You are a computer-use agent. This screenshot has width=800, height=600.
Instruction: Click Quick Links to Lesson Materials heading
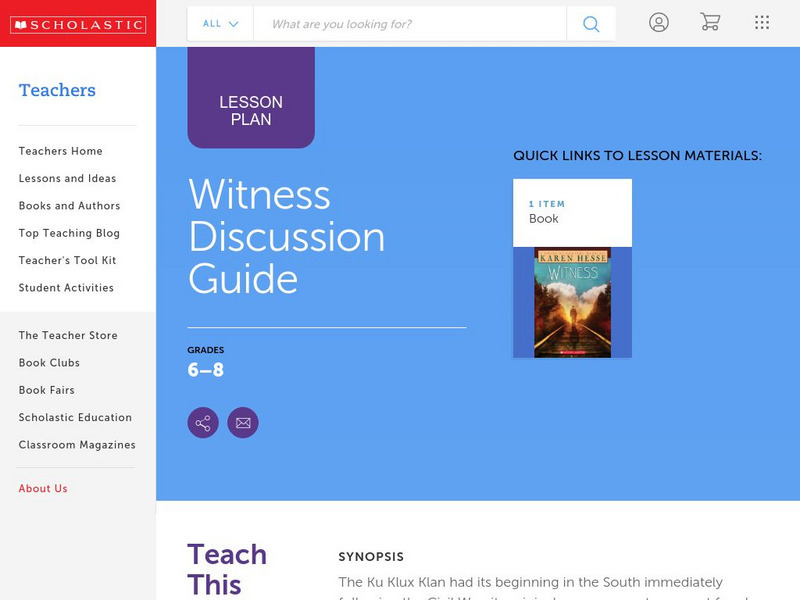637,156
